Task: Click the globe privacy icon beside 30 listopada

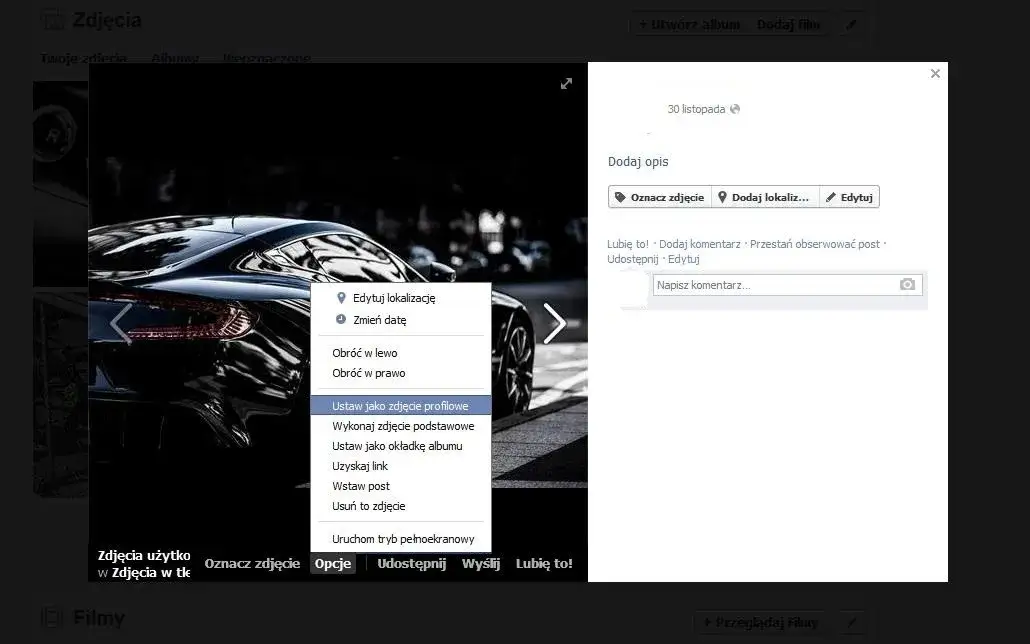Action: (x=736, y=109)
